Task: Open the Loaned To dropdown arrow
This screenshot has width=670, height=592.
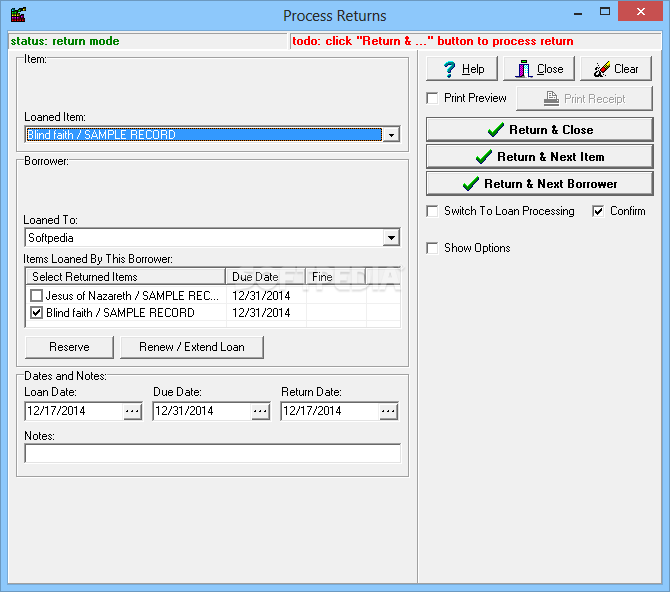Action: coord(391,238)
